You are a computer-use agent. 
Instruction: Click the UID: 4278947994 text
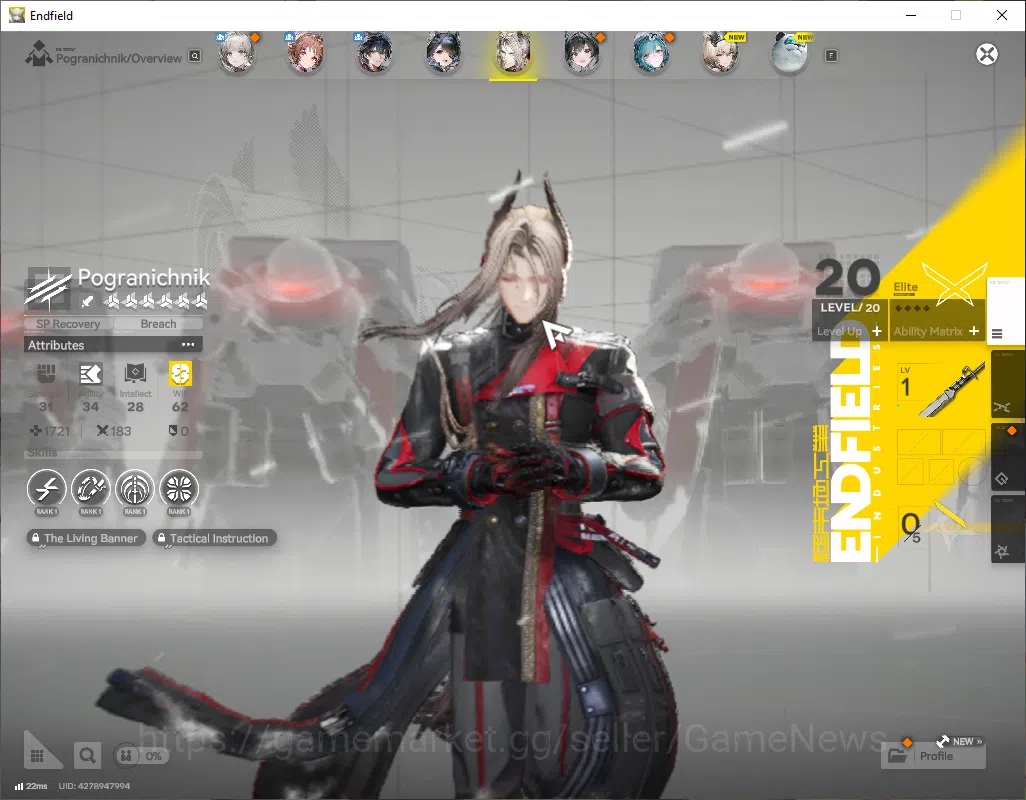94,786
